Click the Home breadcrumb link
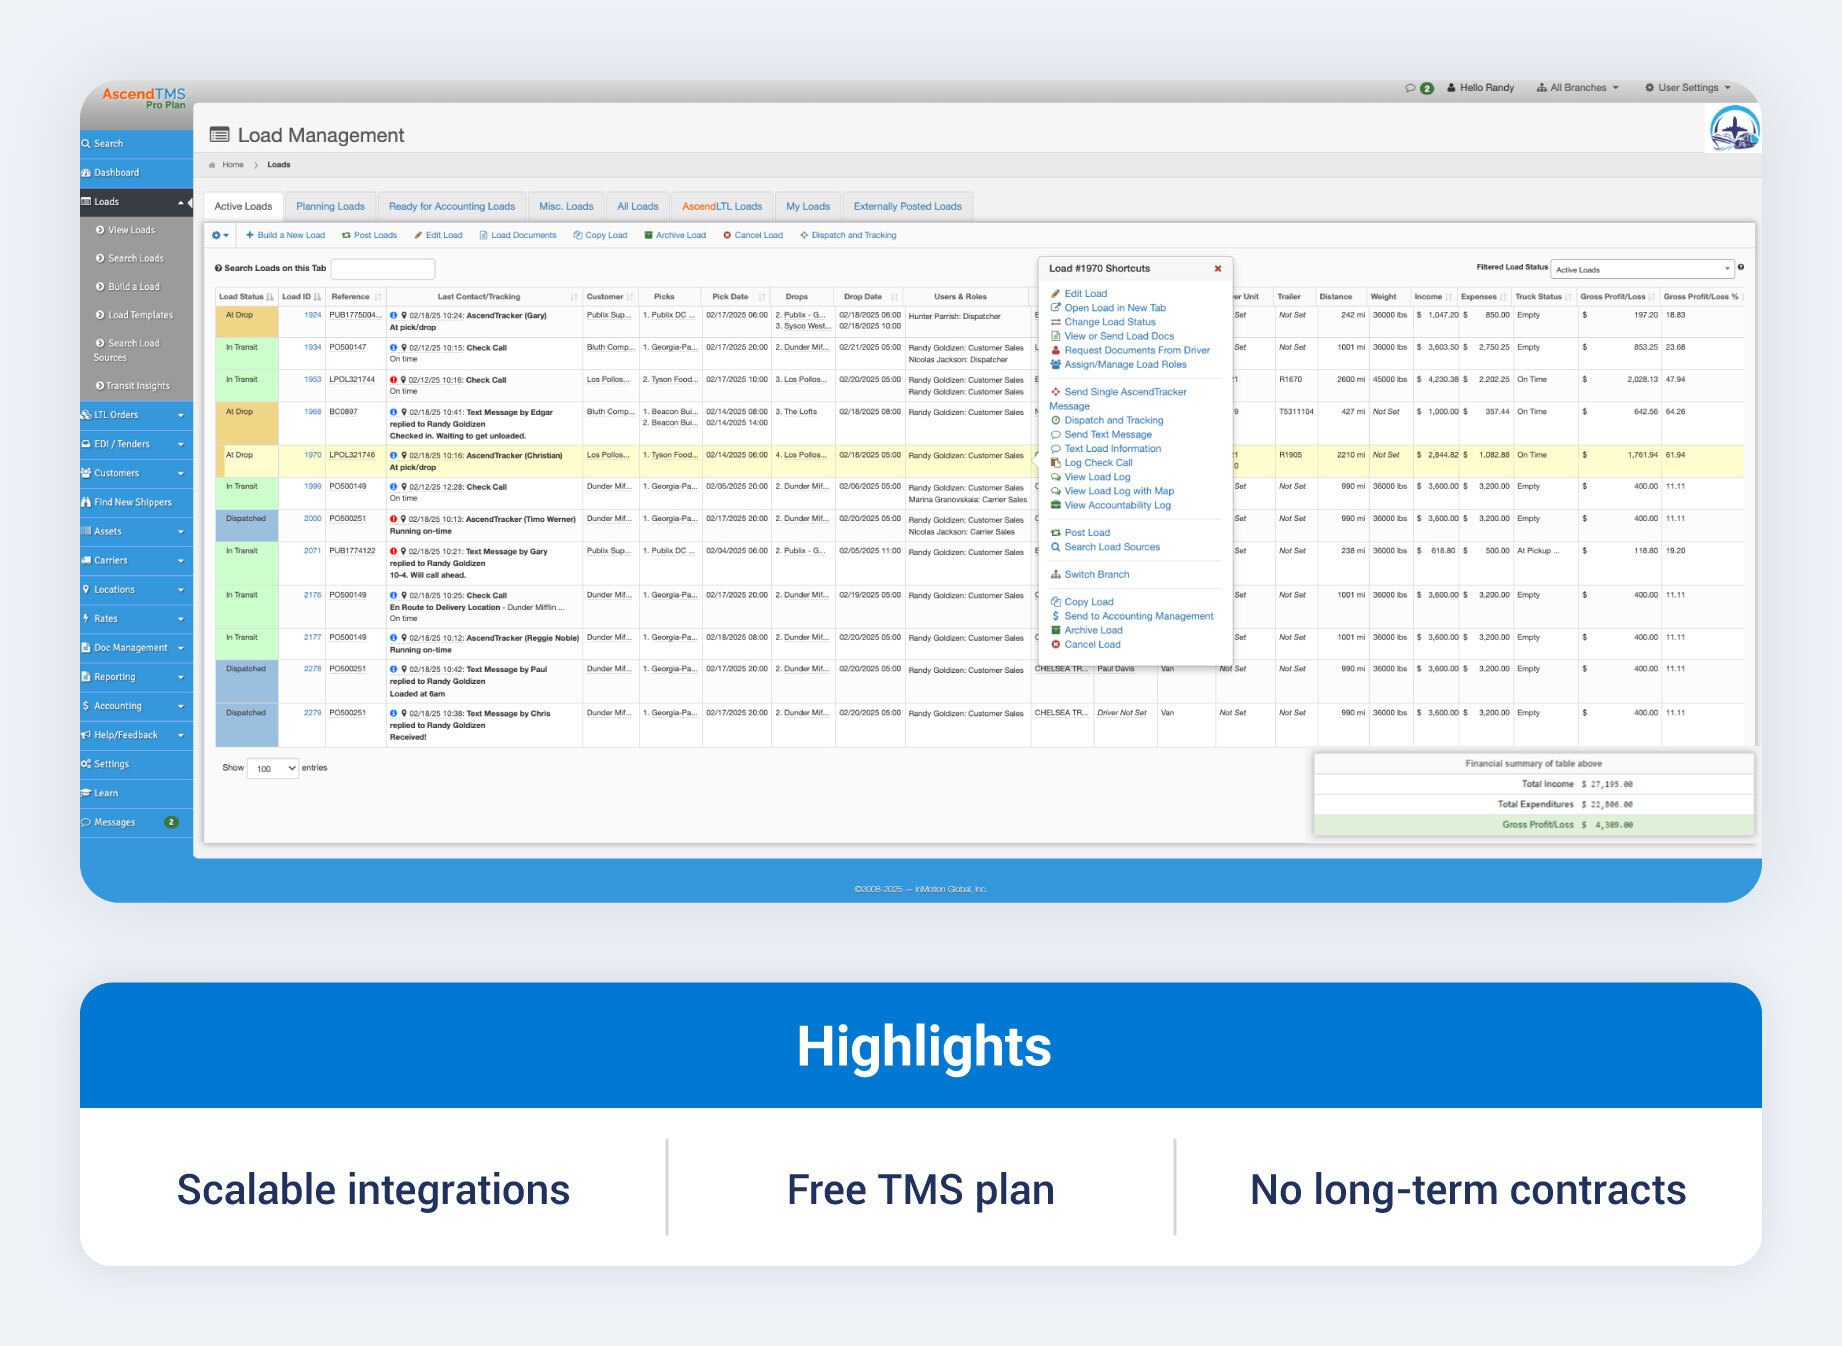This screenshot has height=1346, width=1842. click(x=233, y=165)
